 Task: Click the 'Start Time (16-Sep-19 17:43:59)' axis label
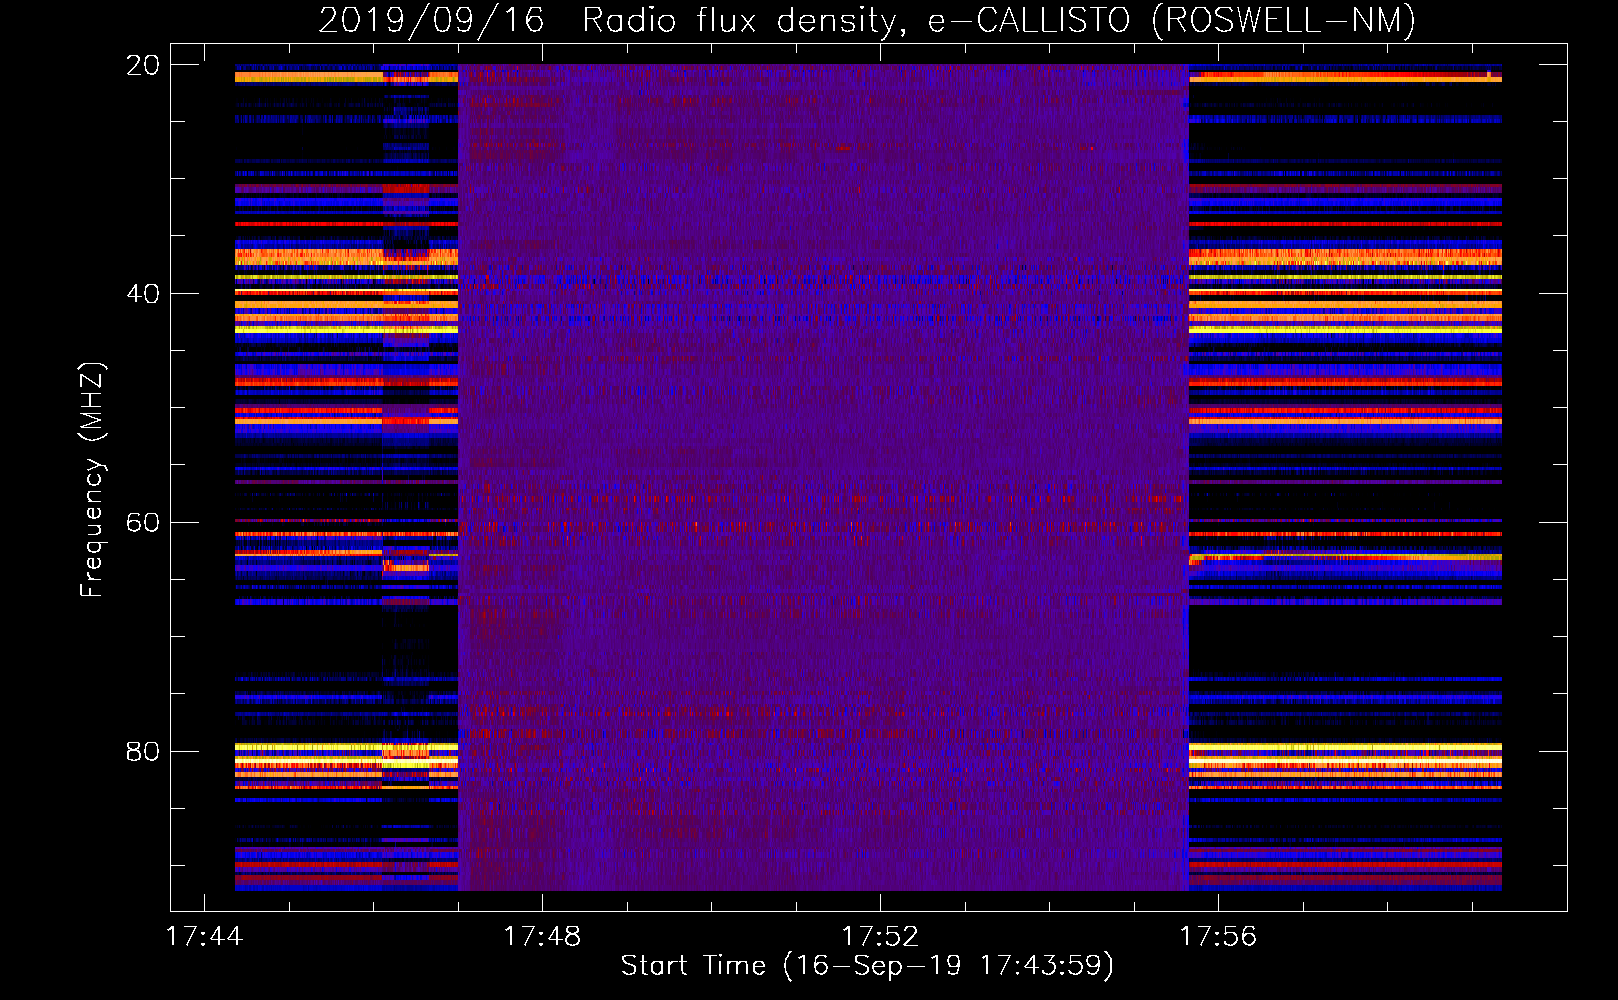point(867,966)
